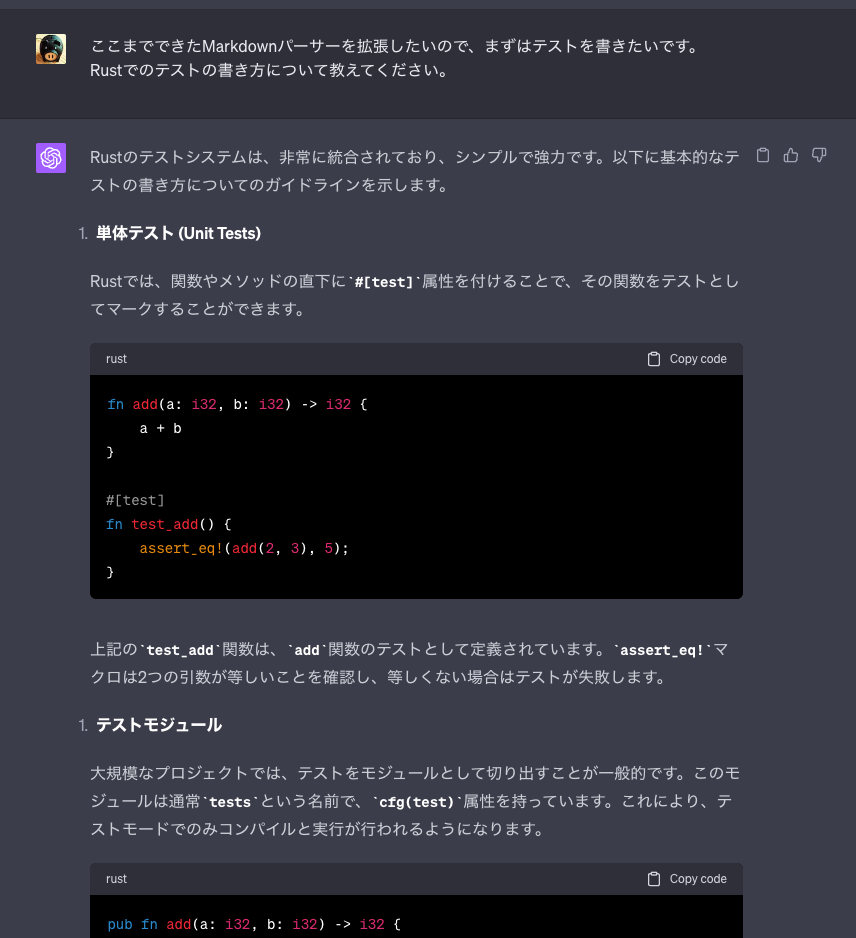Toggle the rust label on second code block
The height and width of the screenshot is (938, 856).
(116, 879)
